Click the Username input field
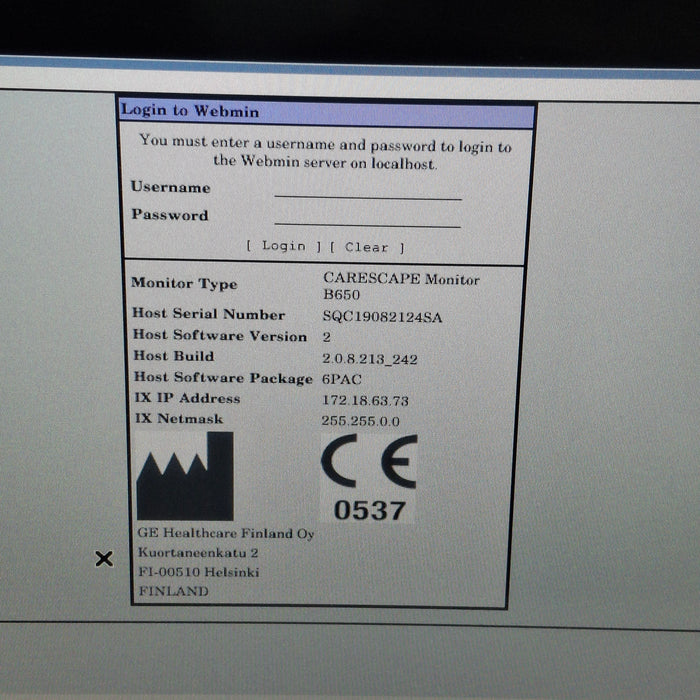Viewport: 700px width, 700px height. pyautogui.click(x=367, y=190)
